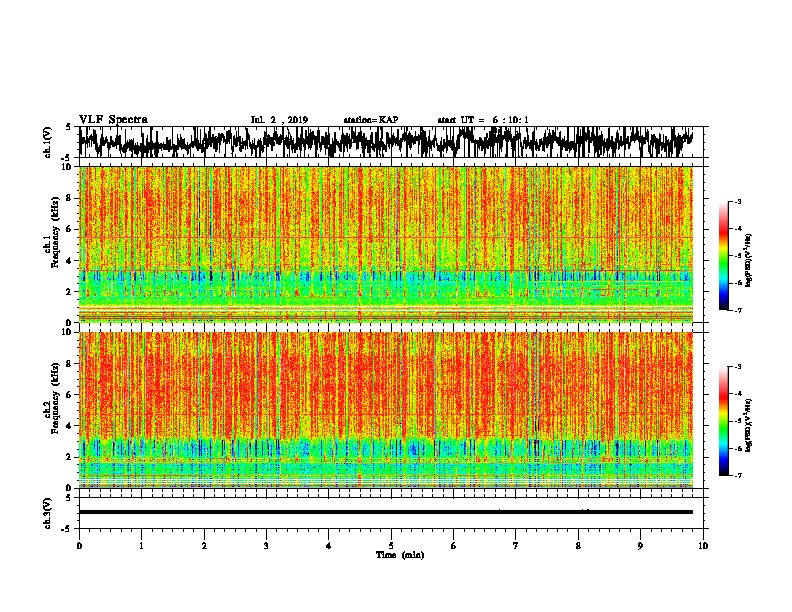792x612 pixels.
Task: Click the "ch.1(V)" waveform axis label
Action: [x=47, y=142]
